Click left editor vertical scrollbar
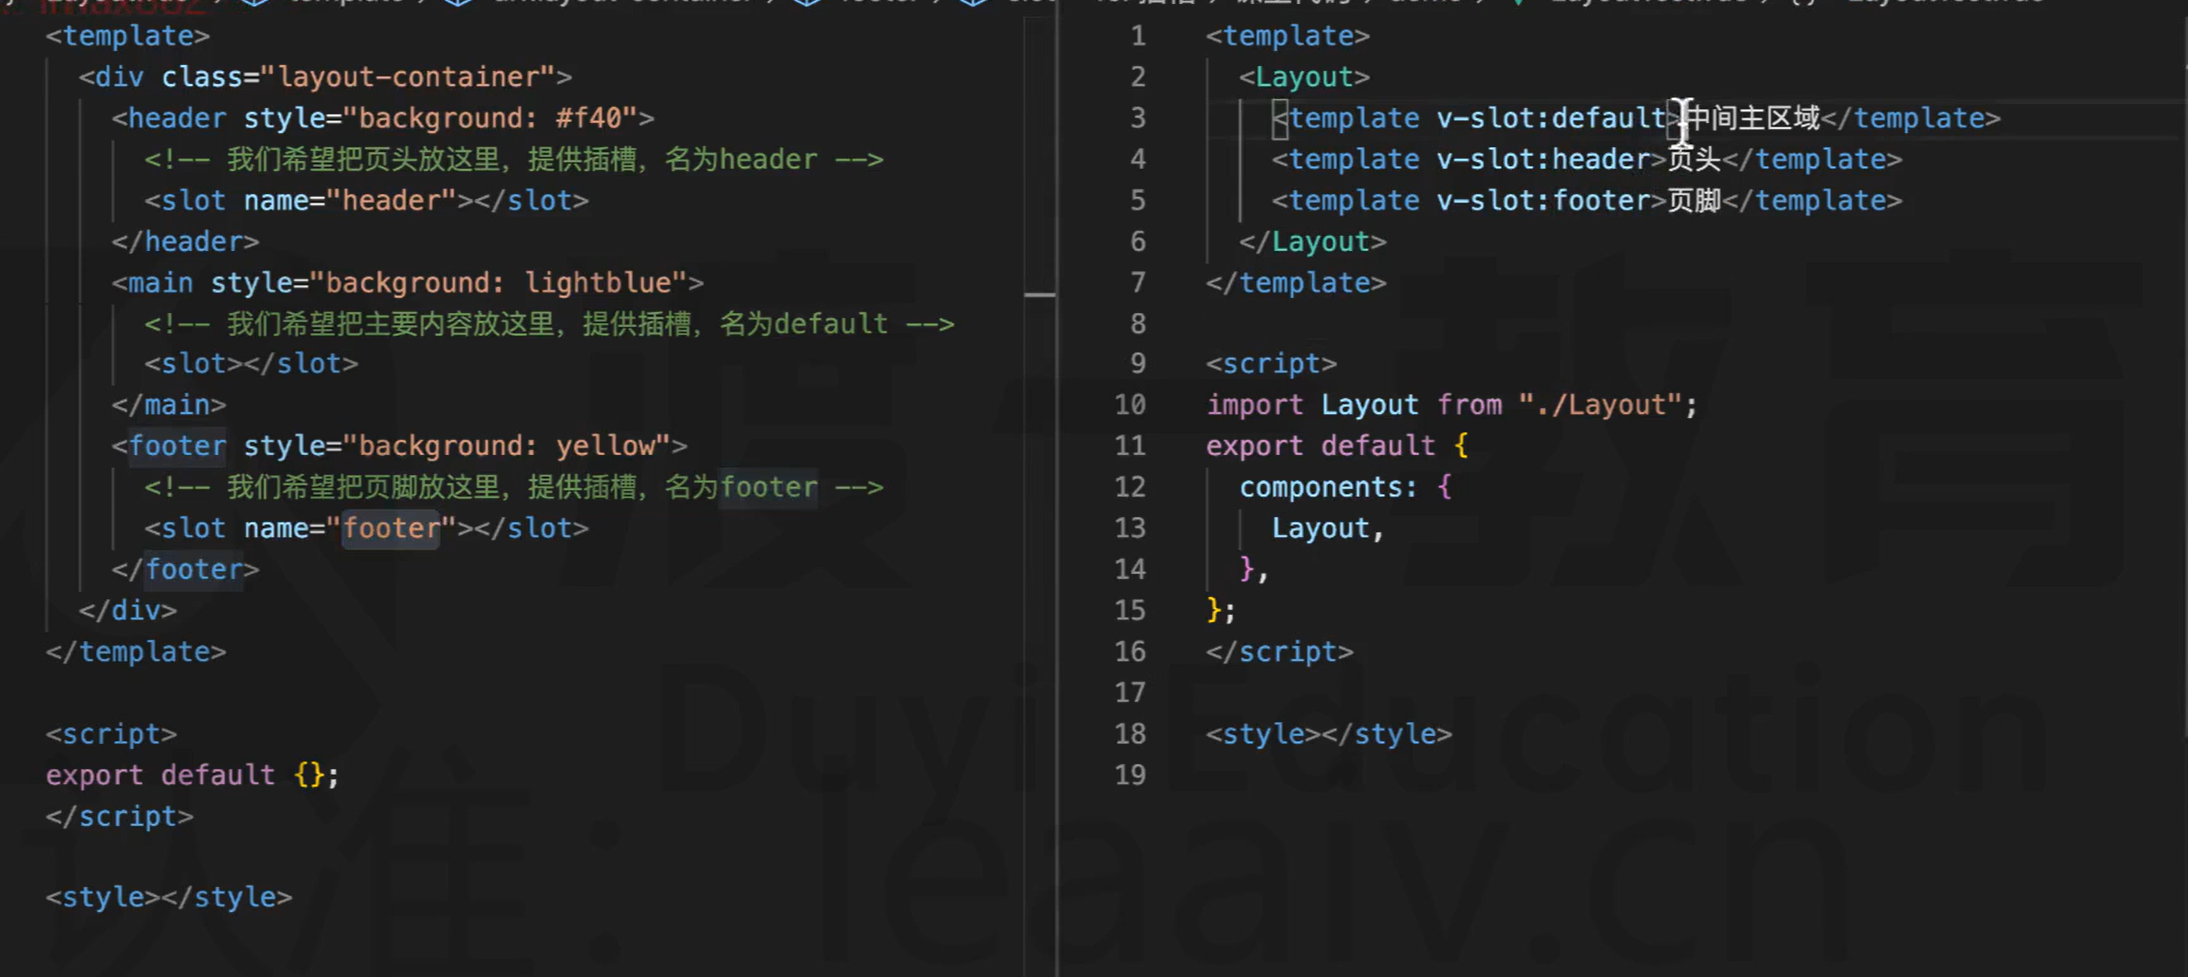The height and width of the screenshot is (977, 2188). 1040,495
